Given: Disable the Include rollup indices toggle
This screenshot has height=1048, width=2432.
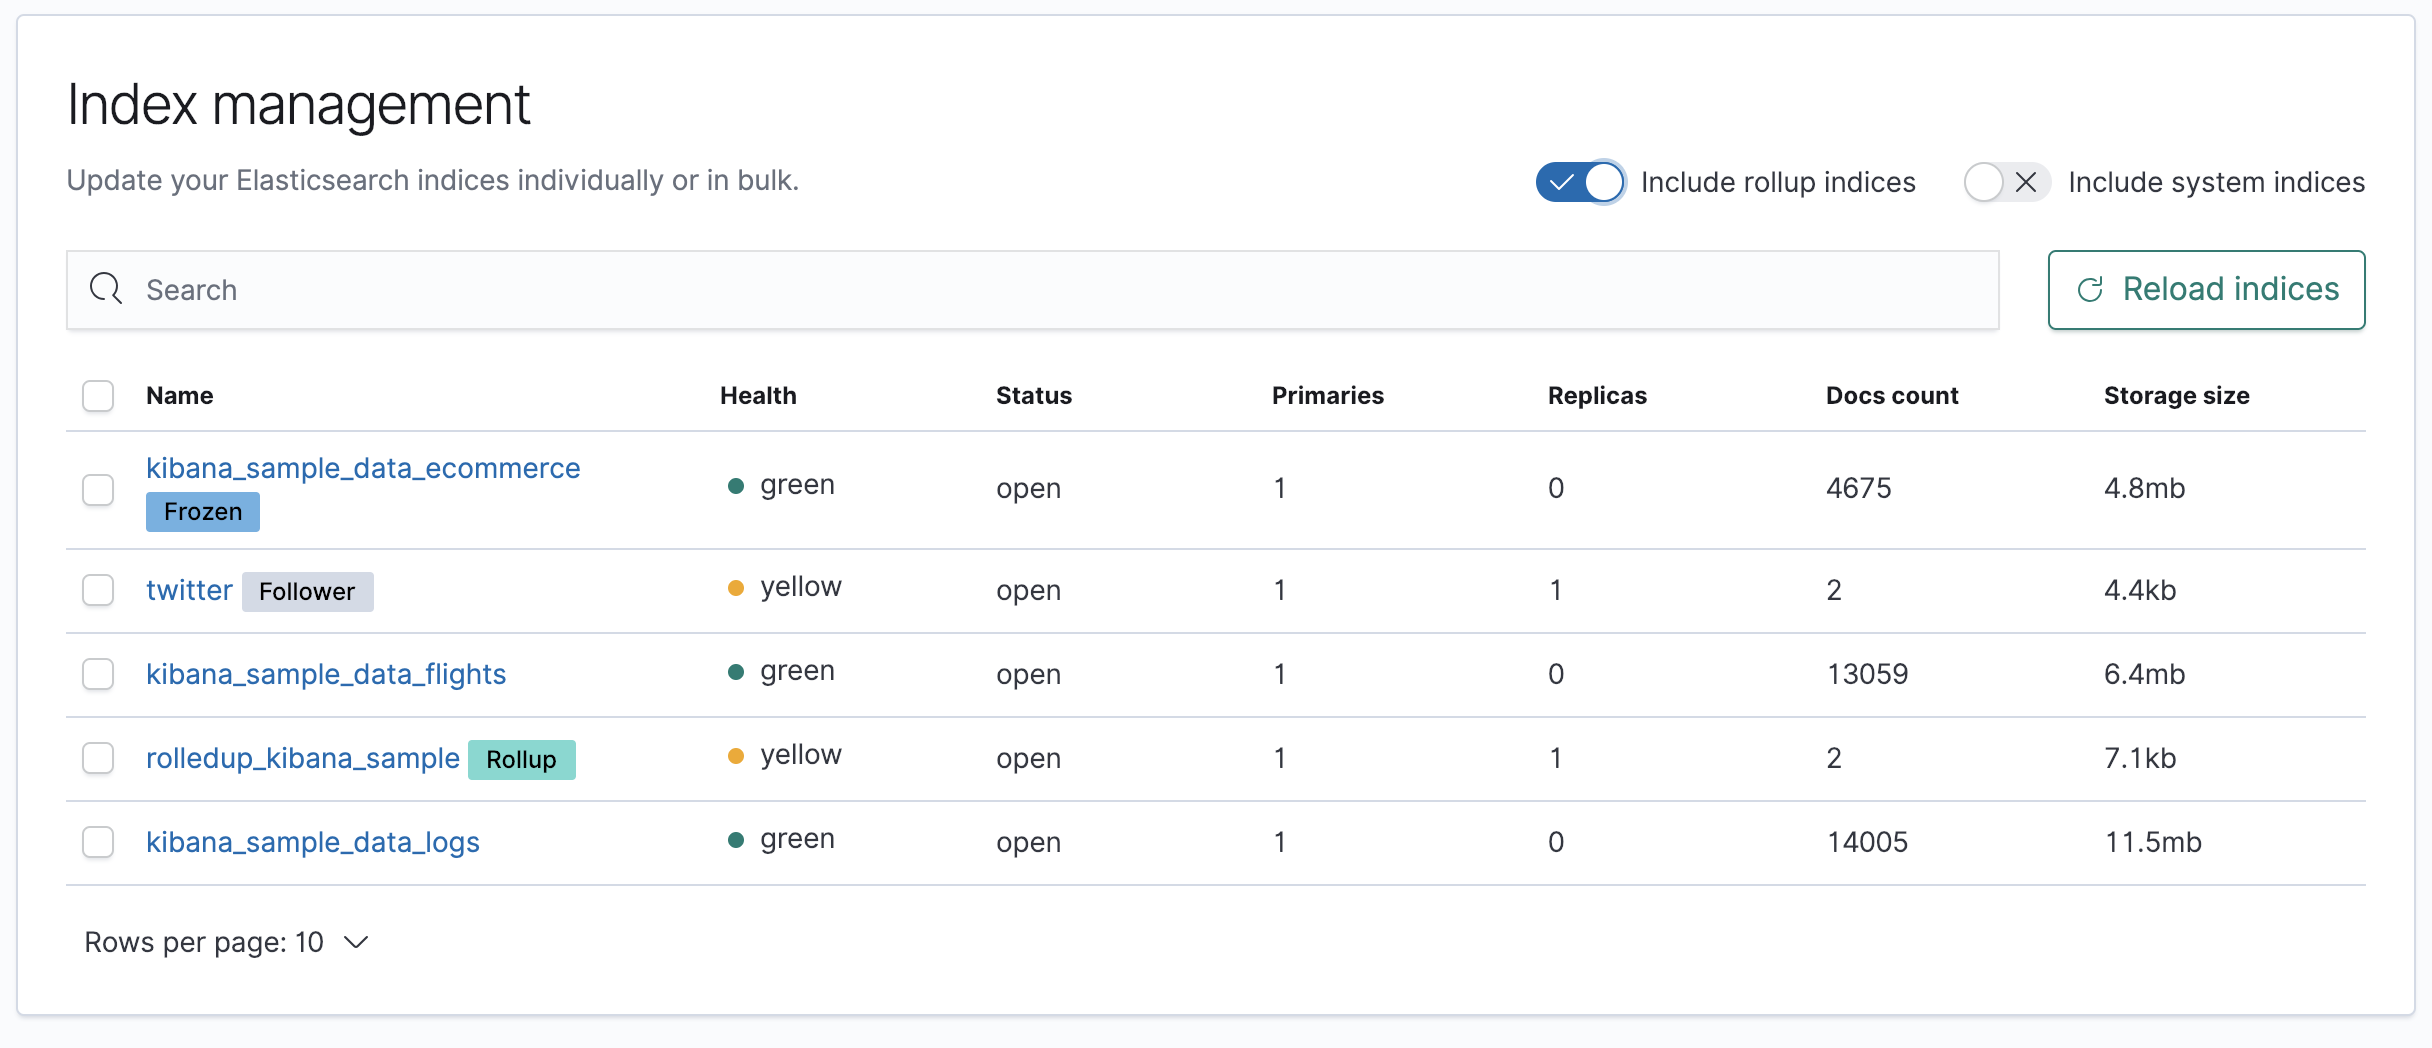Looking at the screenshot, I should (1580, 182).
